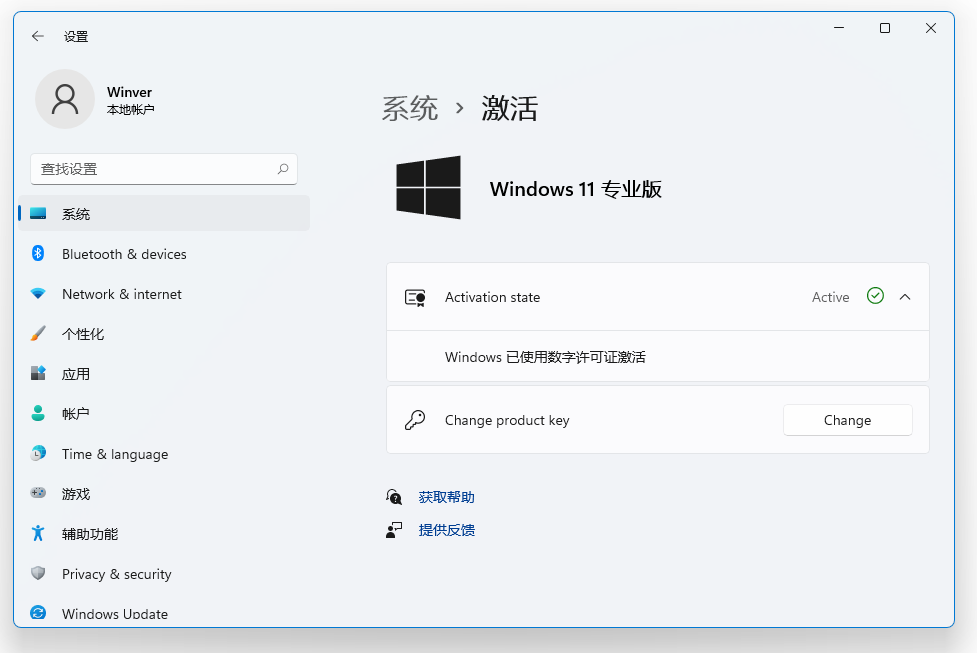The height and width of the screenshot is (653, 977).
Task: Click the 游戏 gamepad icon
Action: click(x=38, y=493)
